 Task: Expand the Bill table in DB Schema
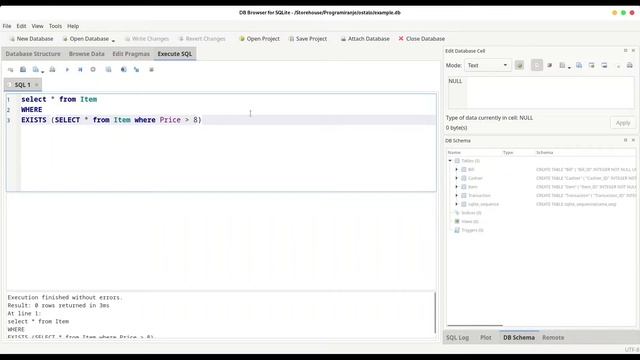457,169
